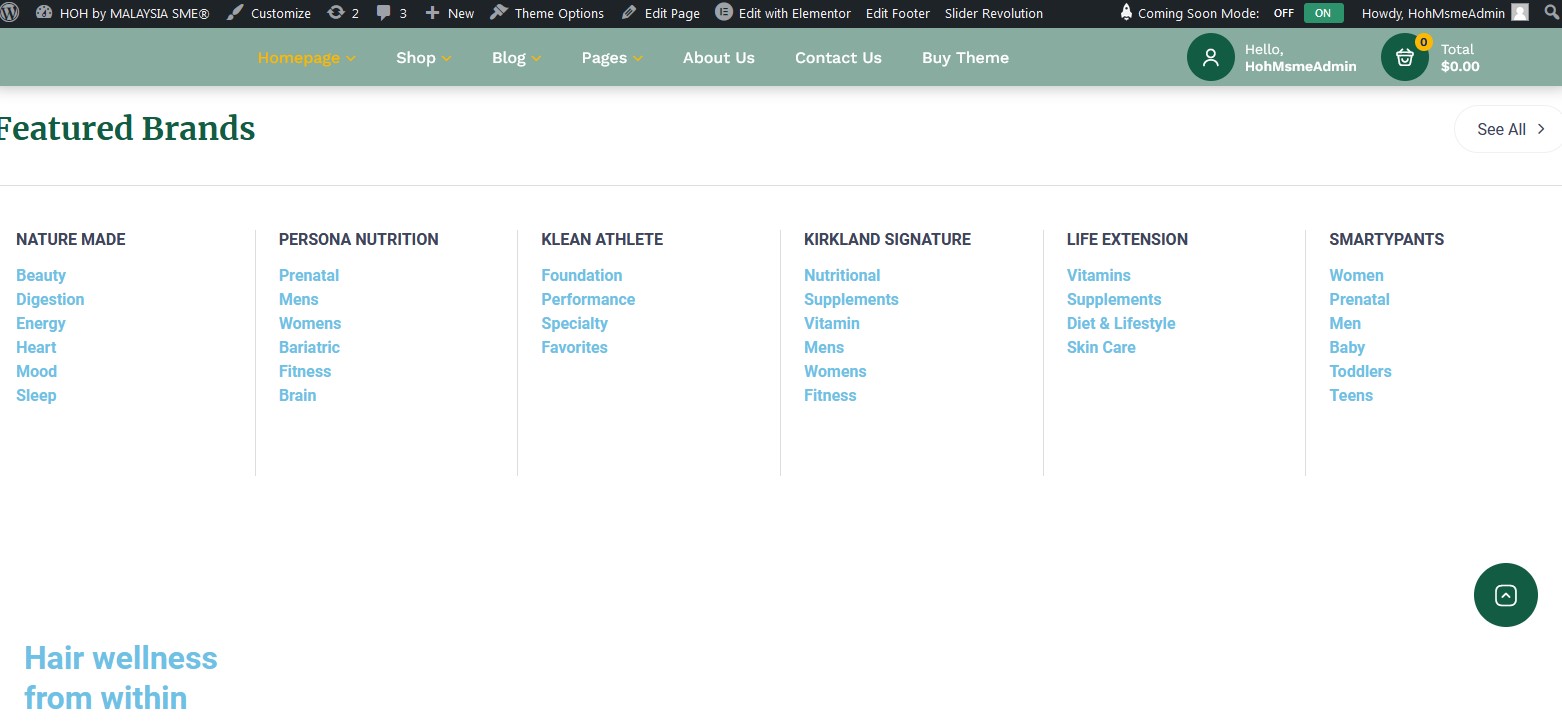Click the admin avatar in the admin bar

1520,13
